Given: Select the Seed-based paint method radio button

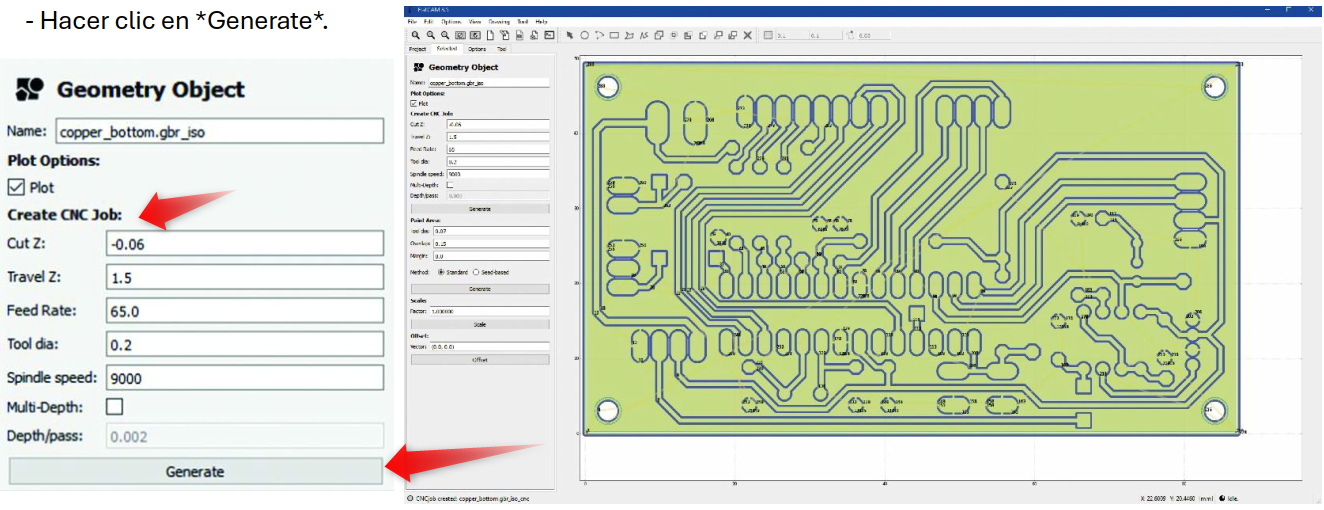Looking at the screenshot, I should (x=475, y=271).
